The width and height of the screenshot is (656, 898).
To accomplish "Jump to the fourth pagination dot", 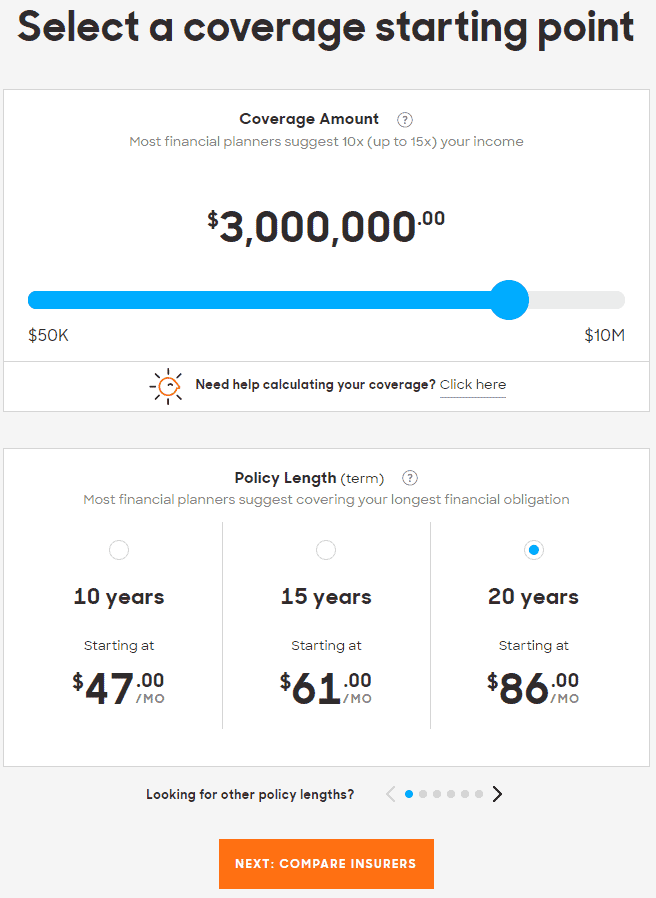I will coord(451,794).
